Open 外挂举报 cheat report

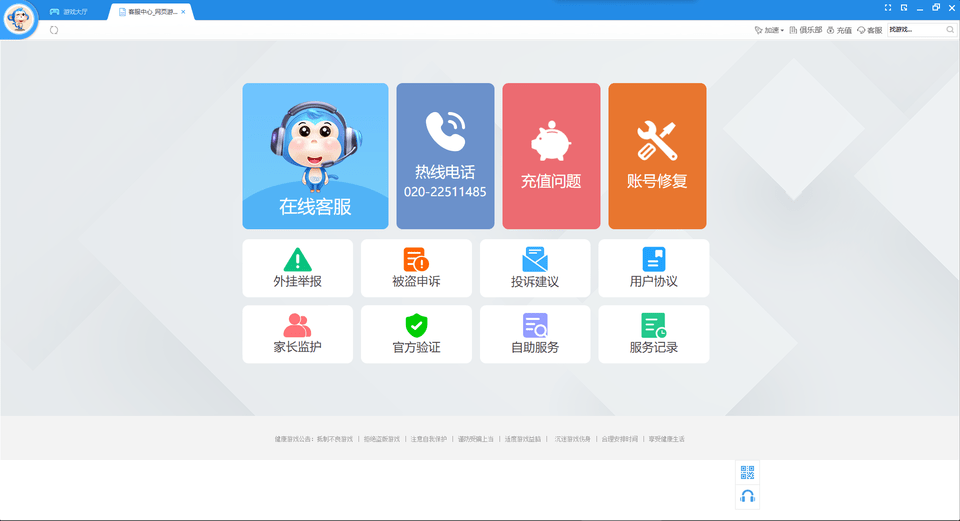297,268
